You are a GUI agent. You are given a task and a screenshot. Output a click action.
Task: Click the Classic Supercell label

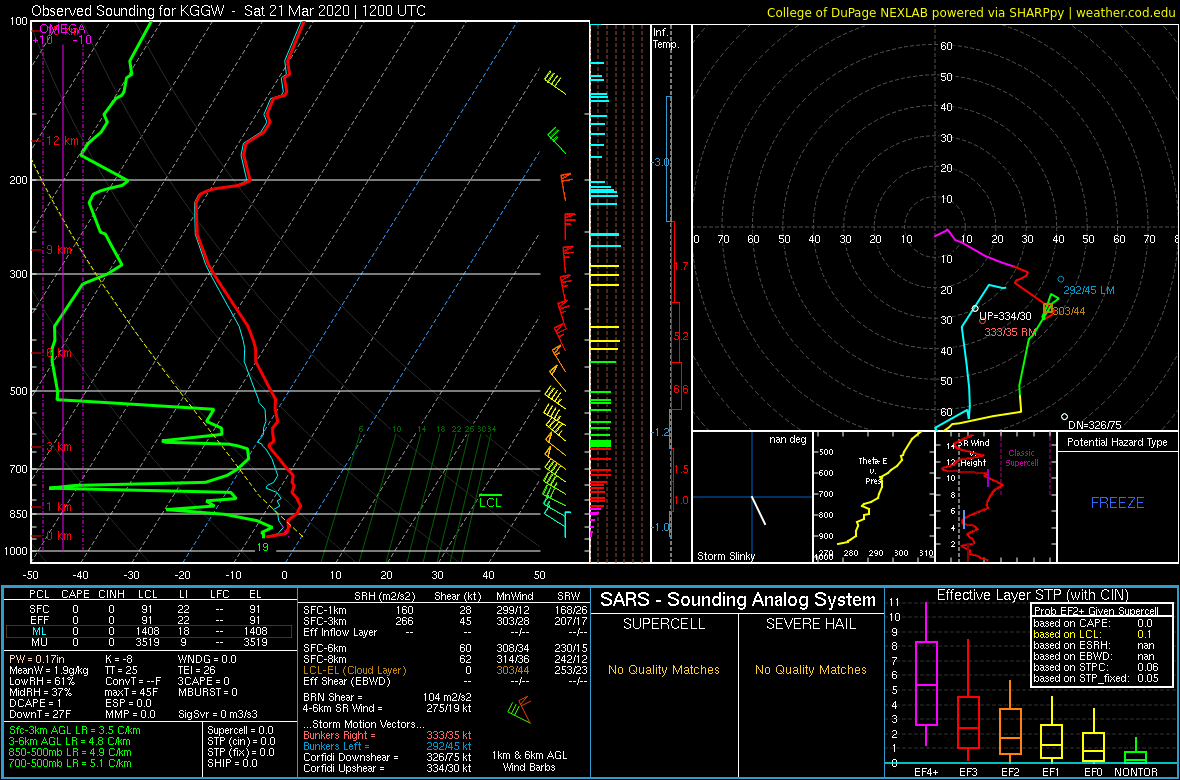pyautogui.click(x=1022, y=458)
